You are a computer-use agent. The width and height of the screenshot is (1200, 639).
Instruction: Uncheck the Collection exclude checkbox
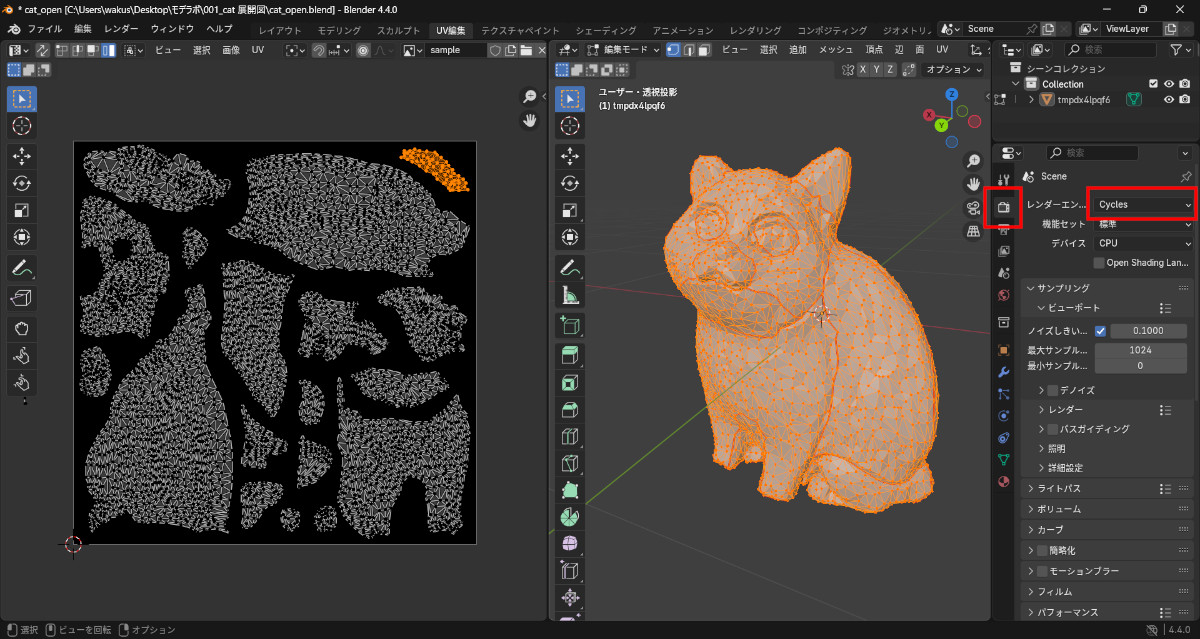[1153, 84]
